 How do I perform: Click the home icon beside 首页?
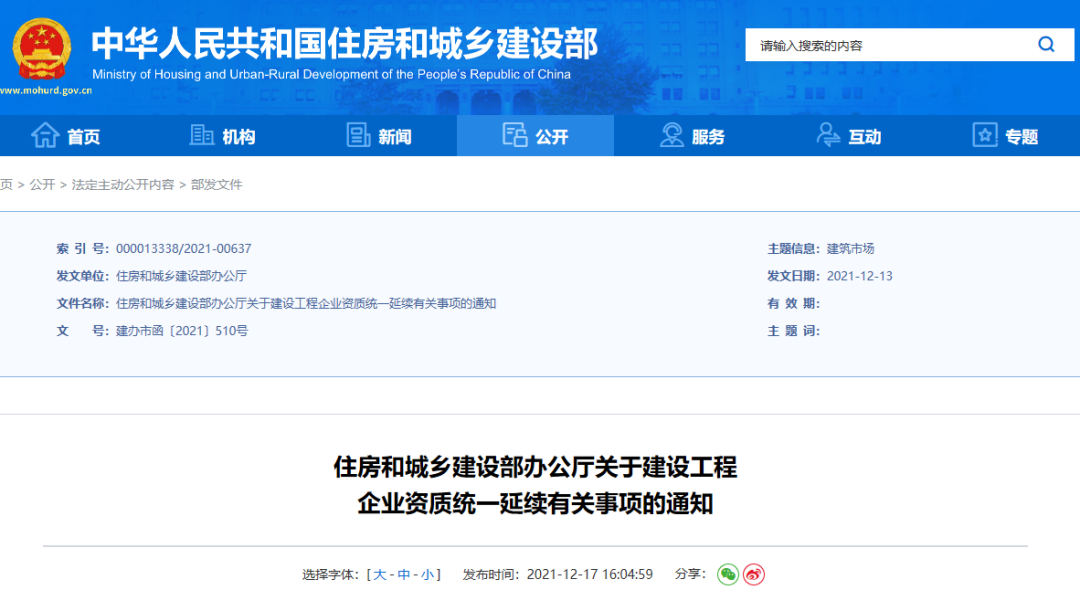[47, 135]
